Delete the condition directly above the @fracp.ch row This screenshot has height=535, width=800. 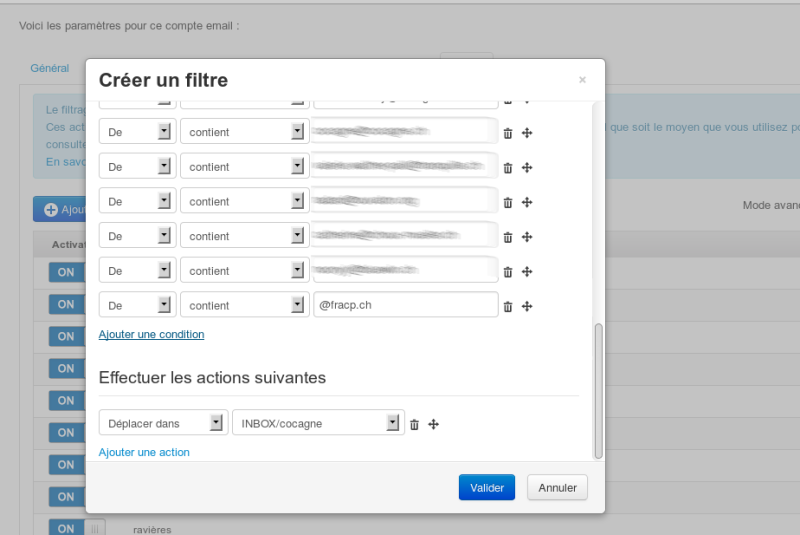(x=508, y=272)
